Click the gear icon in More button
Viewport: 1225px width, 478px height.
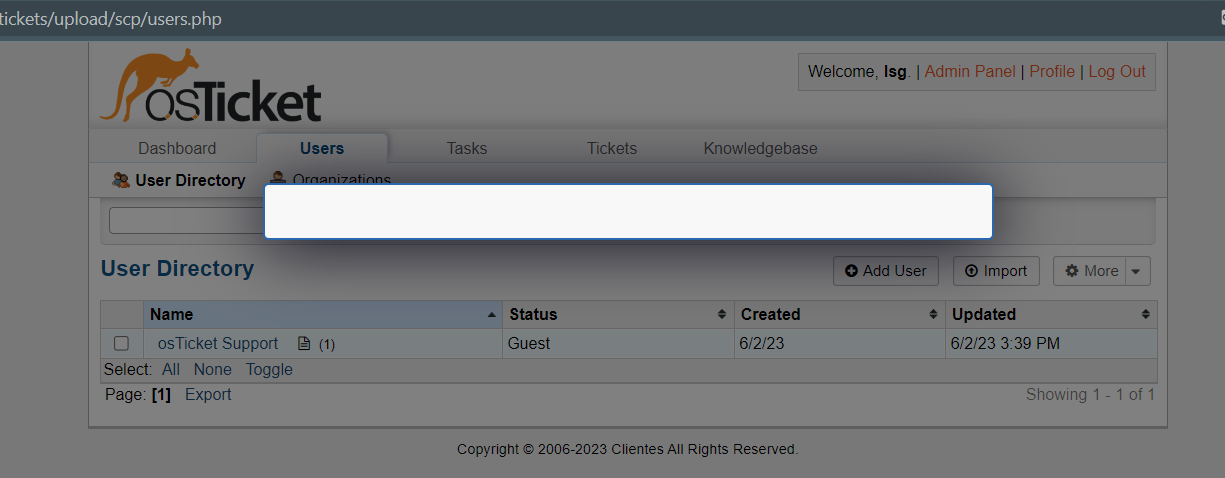point(1072,271)
